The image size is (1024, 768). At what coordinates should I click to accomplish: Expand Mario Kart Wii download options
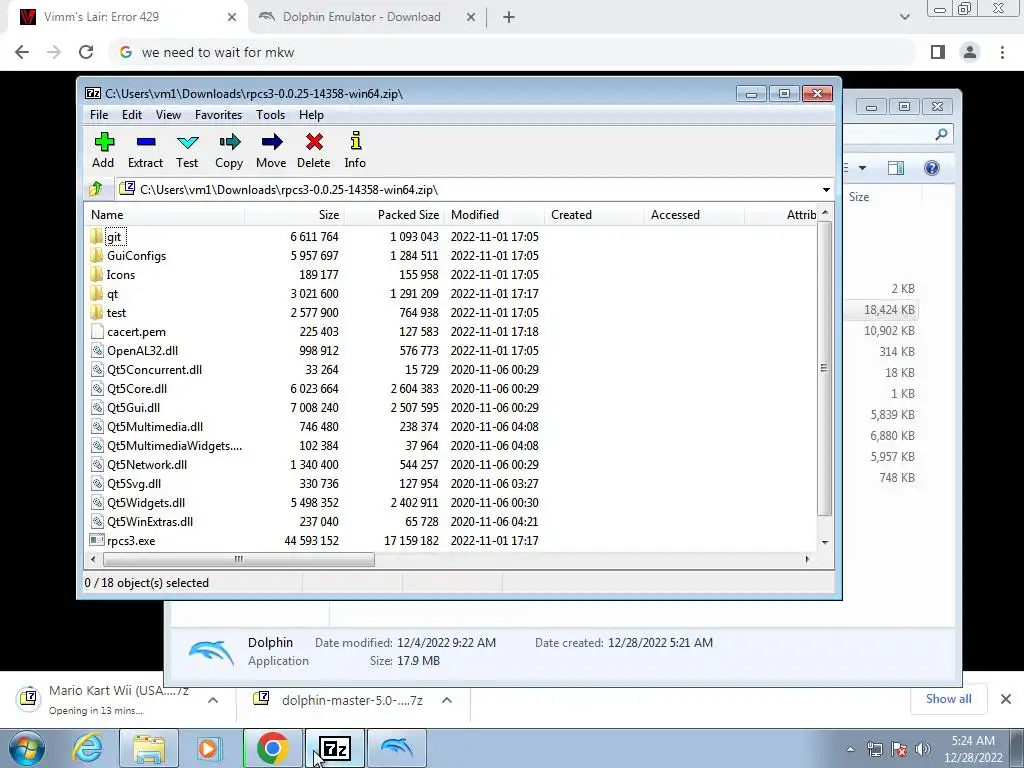pyautogui.click(x=213, y=700)
